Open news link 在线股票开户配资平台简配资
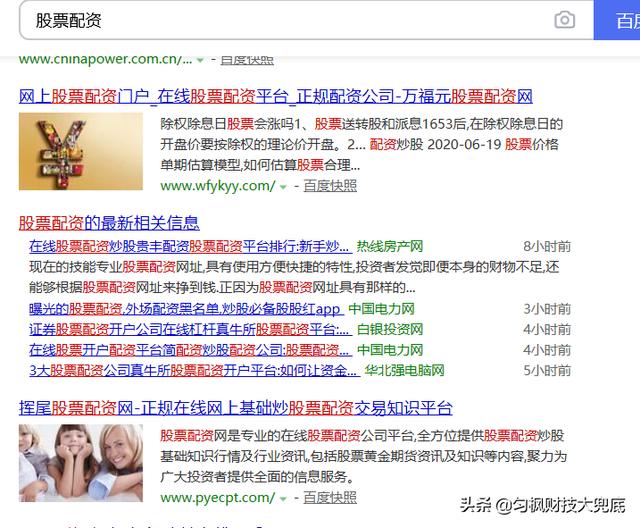The width and height of the screenshot is (640, 528). 190,350
